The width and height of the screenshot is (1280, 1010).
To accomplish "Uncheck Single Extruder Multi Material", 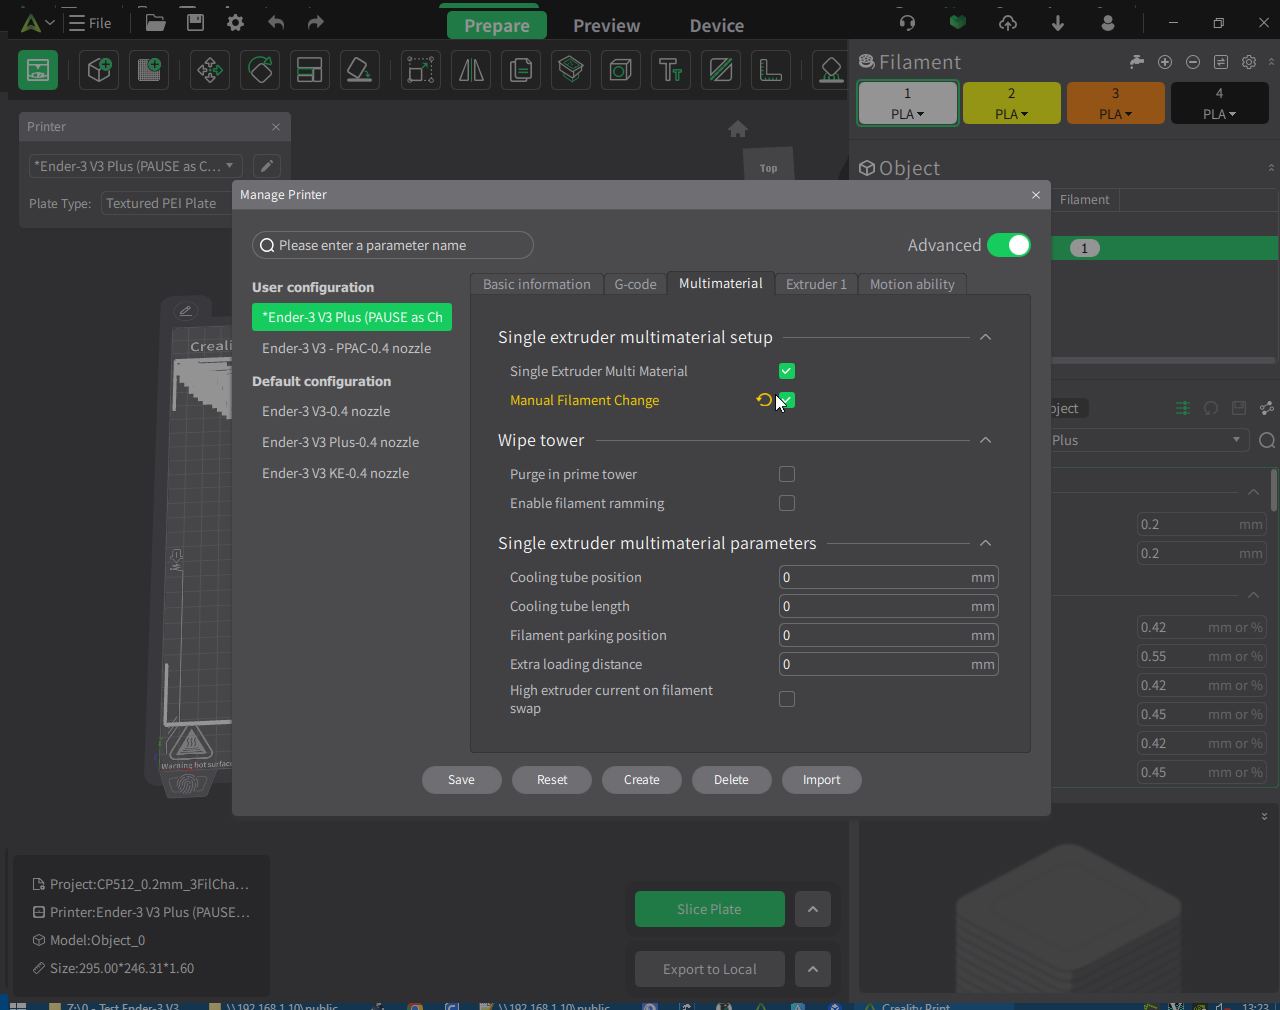I will point(787,371).
